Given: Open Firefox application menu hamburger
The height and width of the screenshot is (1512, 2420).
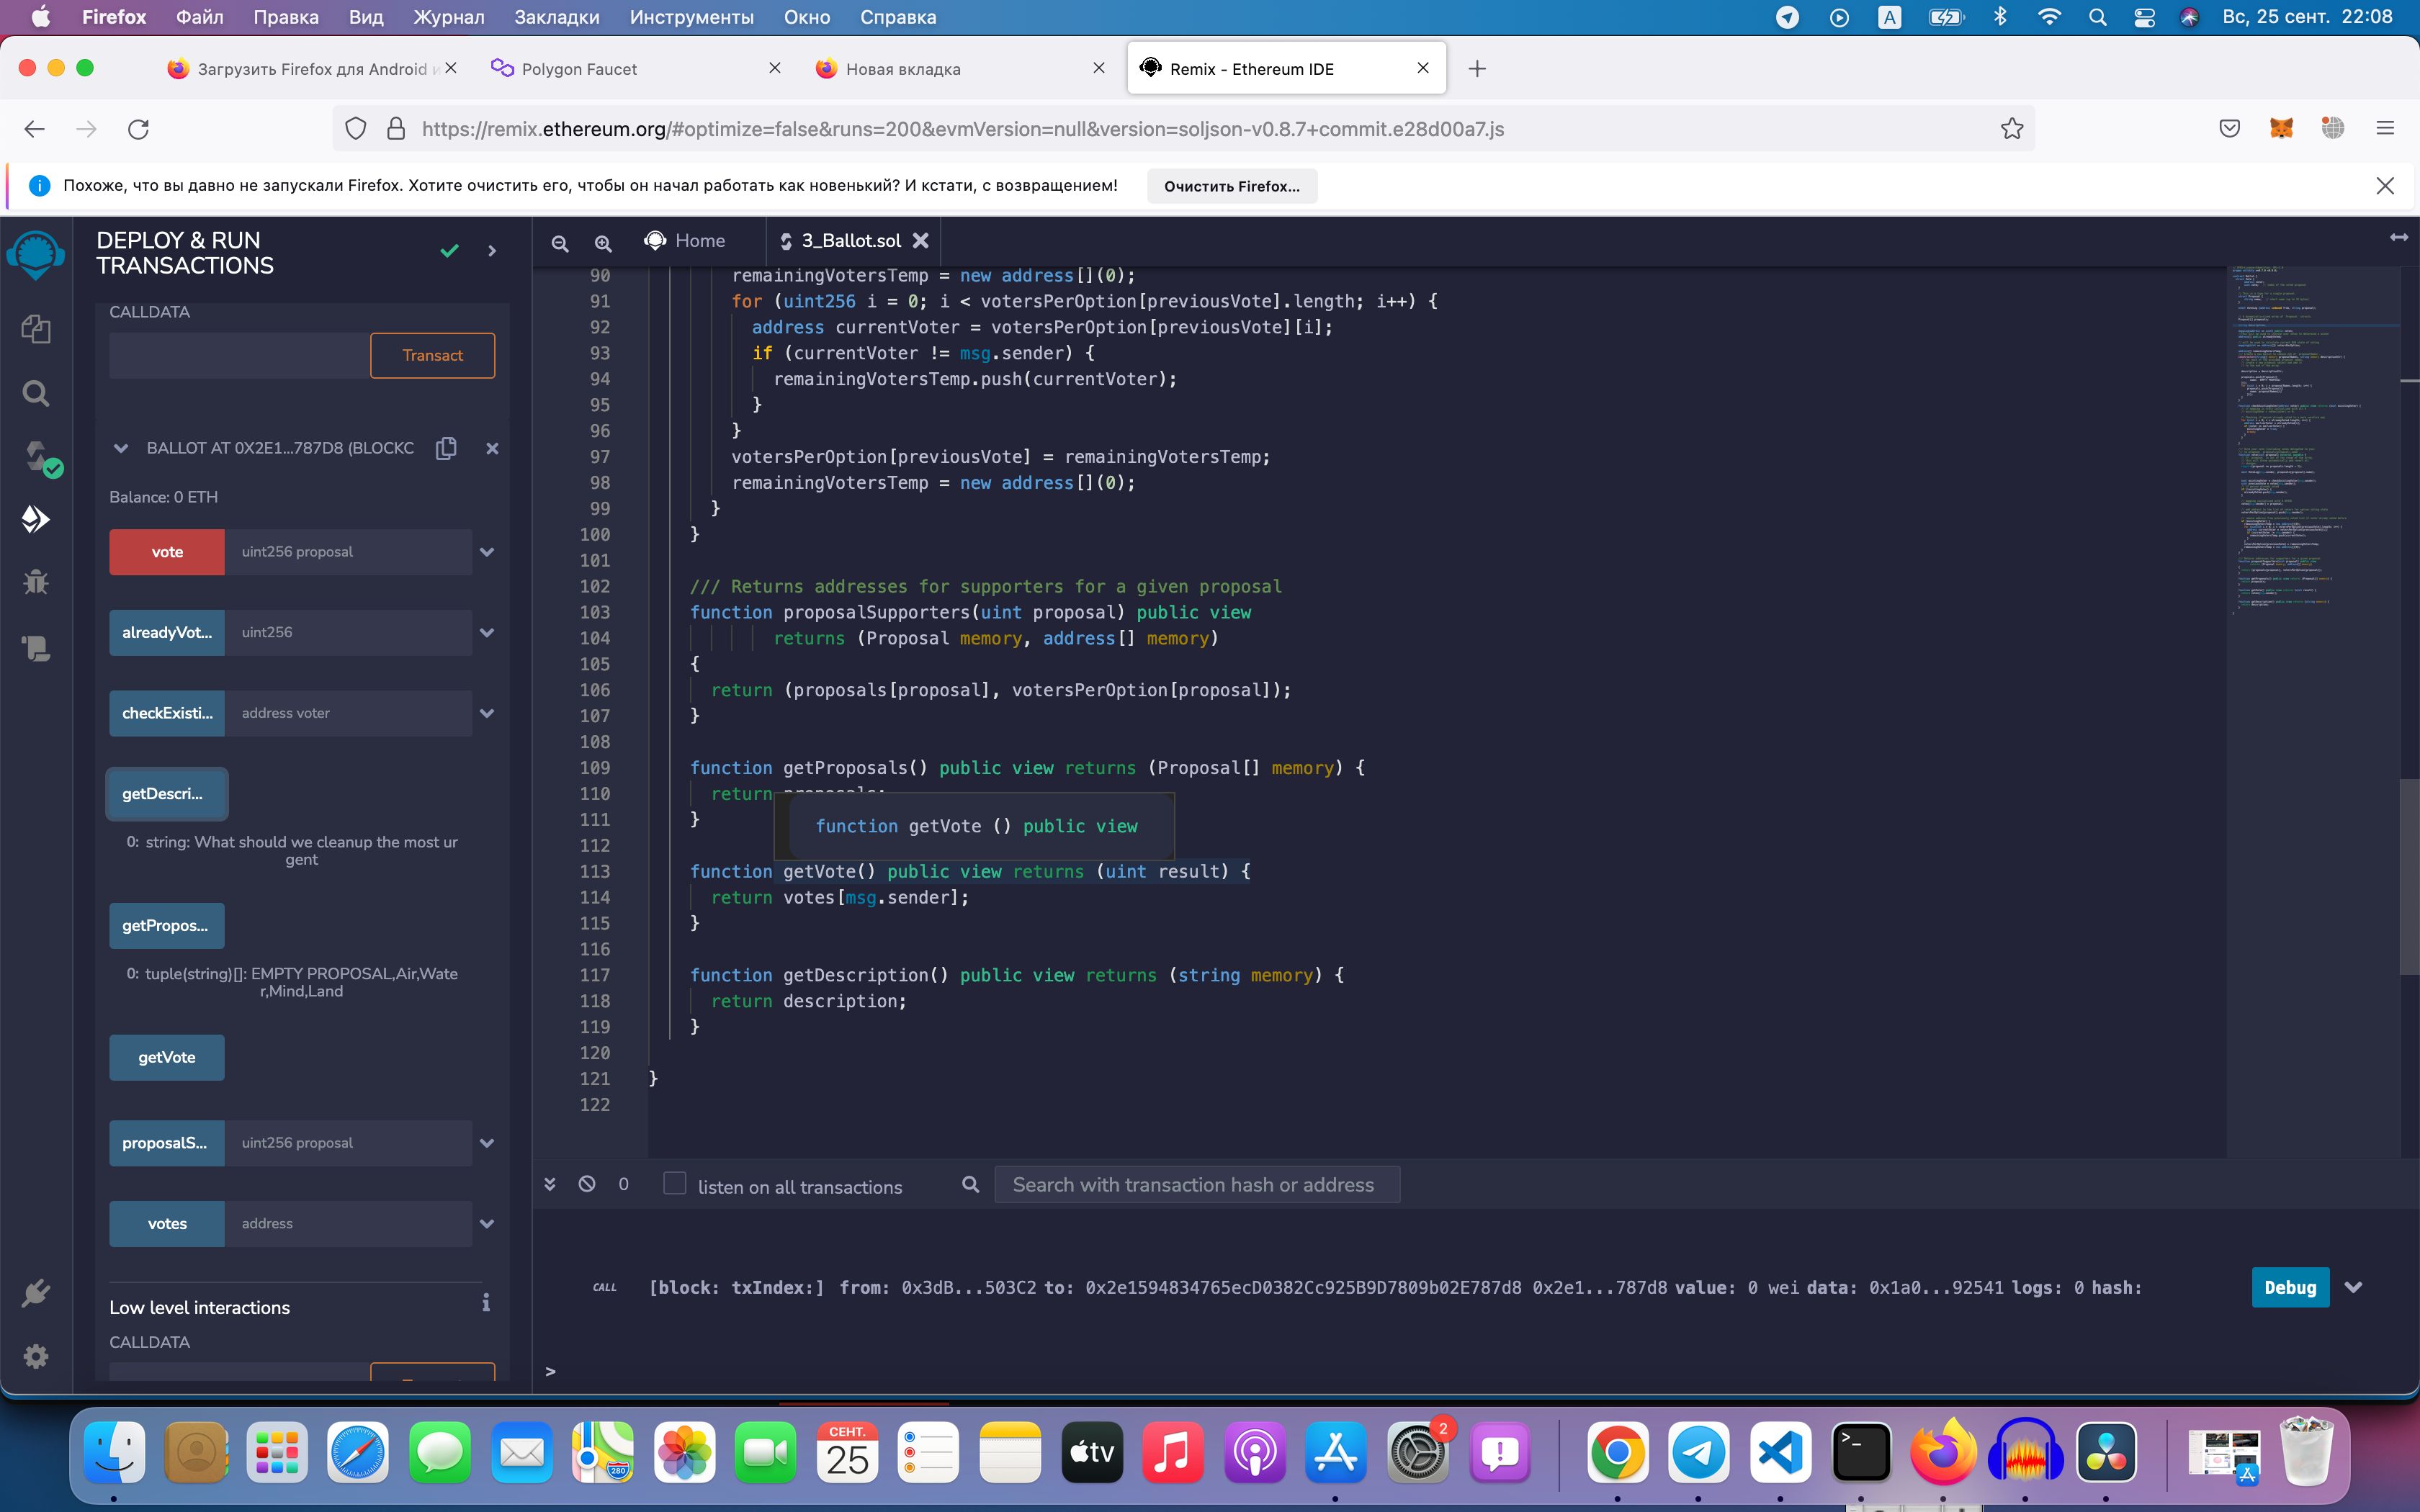Looking at the screenshot, I should pyautogui.click(x=2385, y=128).
